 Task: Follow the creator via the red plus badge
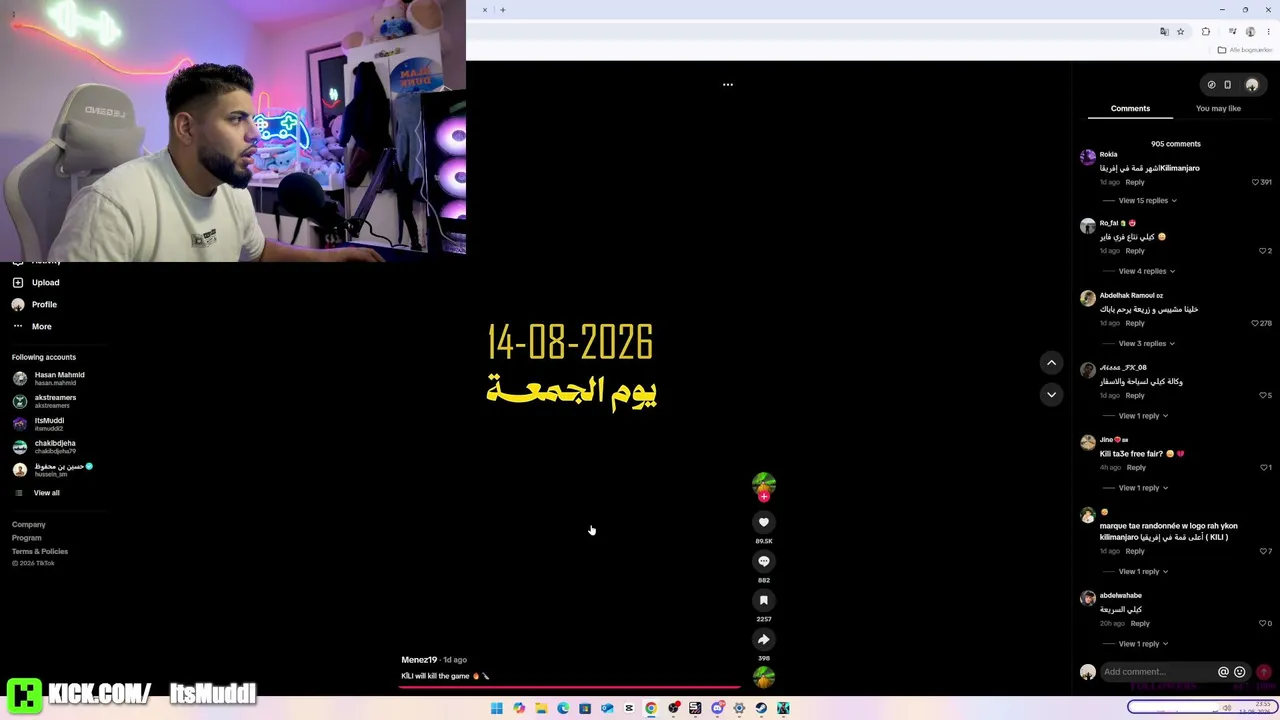pos(764,496)
